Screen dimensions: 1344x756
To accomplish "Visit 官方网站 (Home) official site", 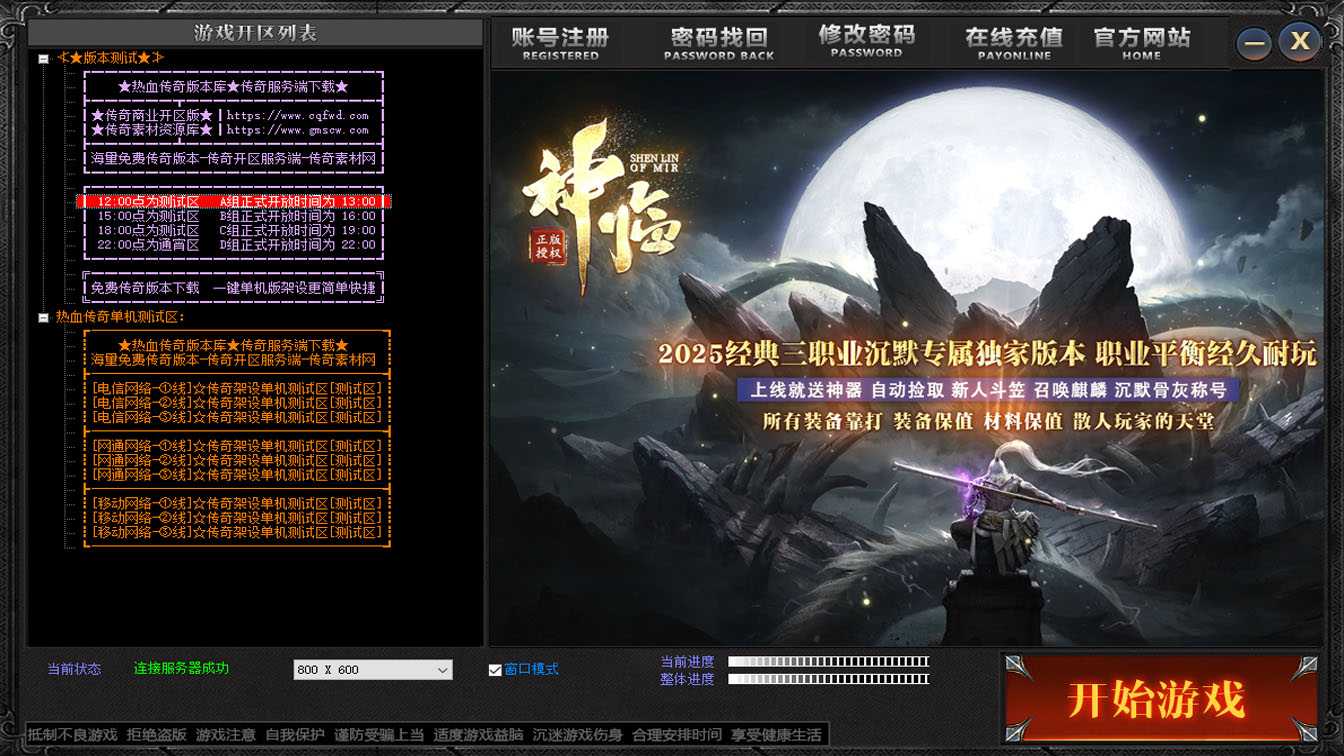I will pos(1141,43).
